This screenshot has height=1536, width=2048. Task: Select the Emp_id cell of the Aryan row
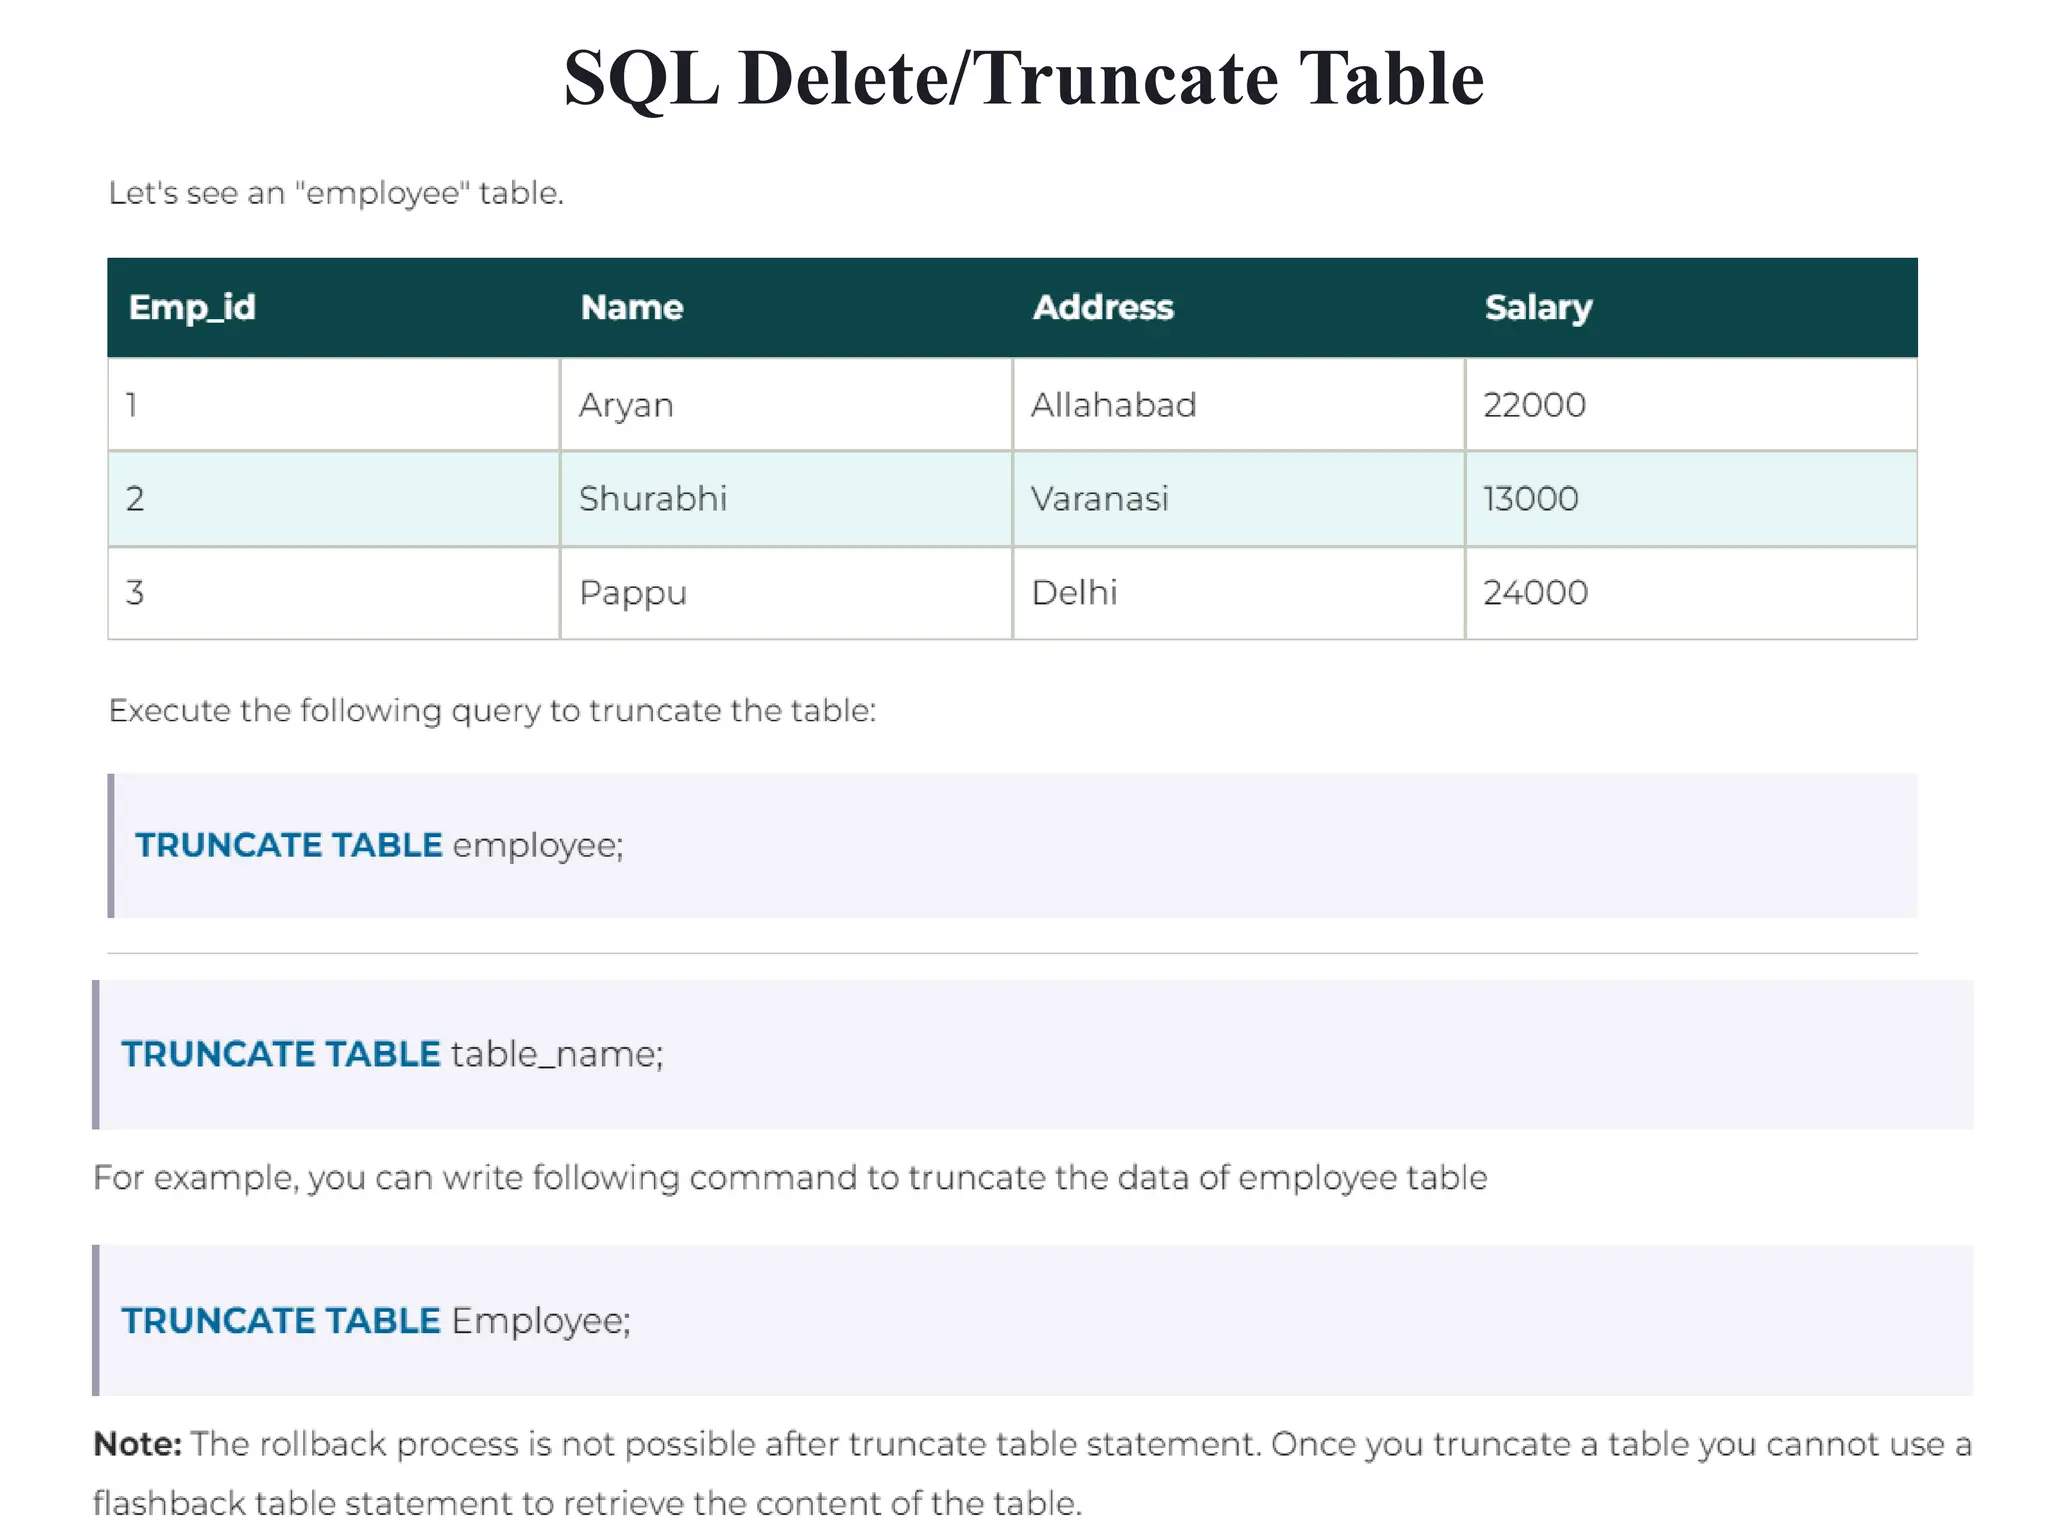click(x=333, y=404)
